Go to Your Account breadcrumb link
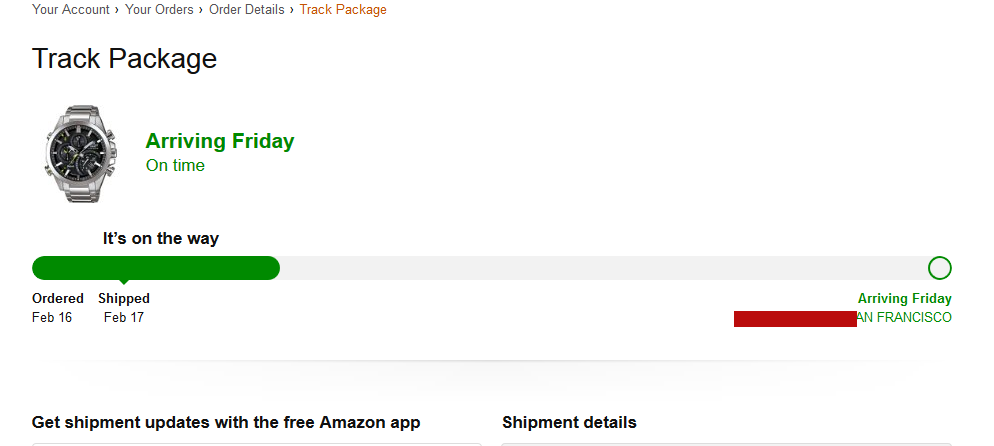The image size is (994, 446). click(71, 10)
